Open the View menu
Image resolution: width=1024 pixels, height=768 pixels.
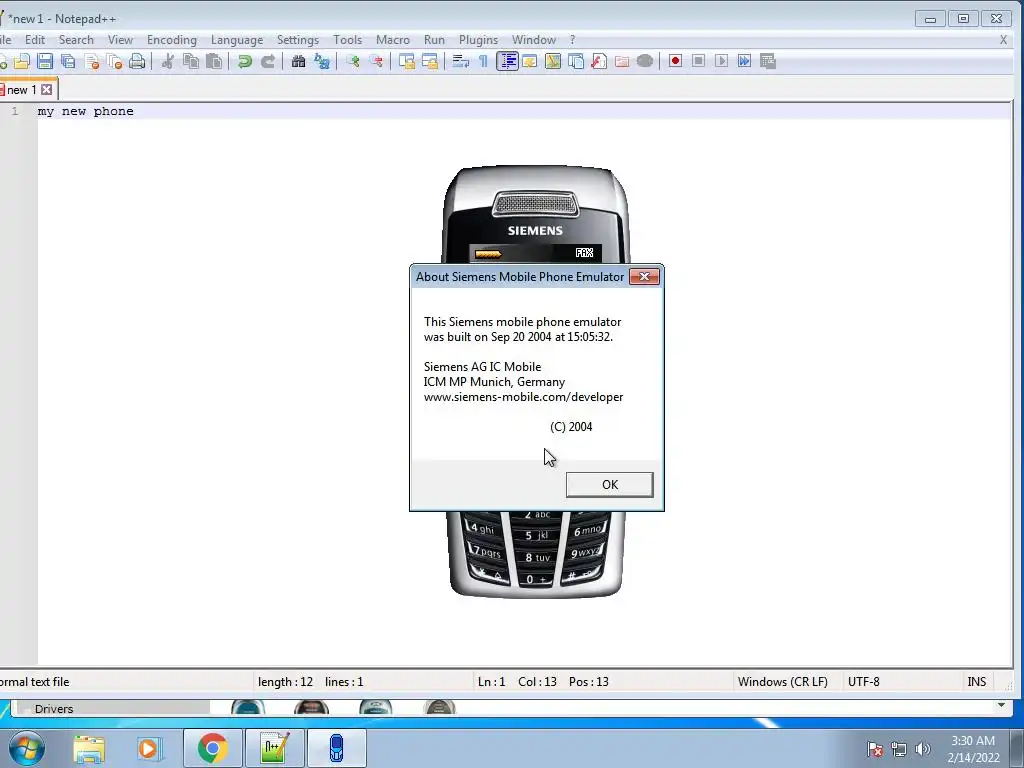120,40
